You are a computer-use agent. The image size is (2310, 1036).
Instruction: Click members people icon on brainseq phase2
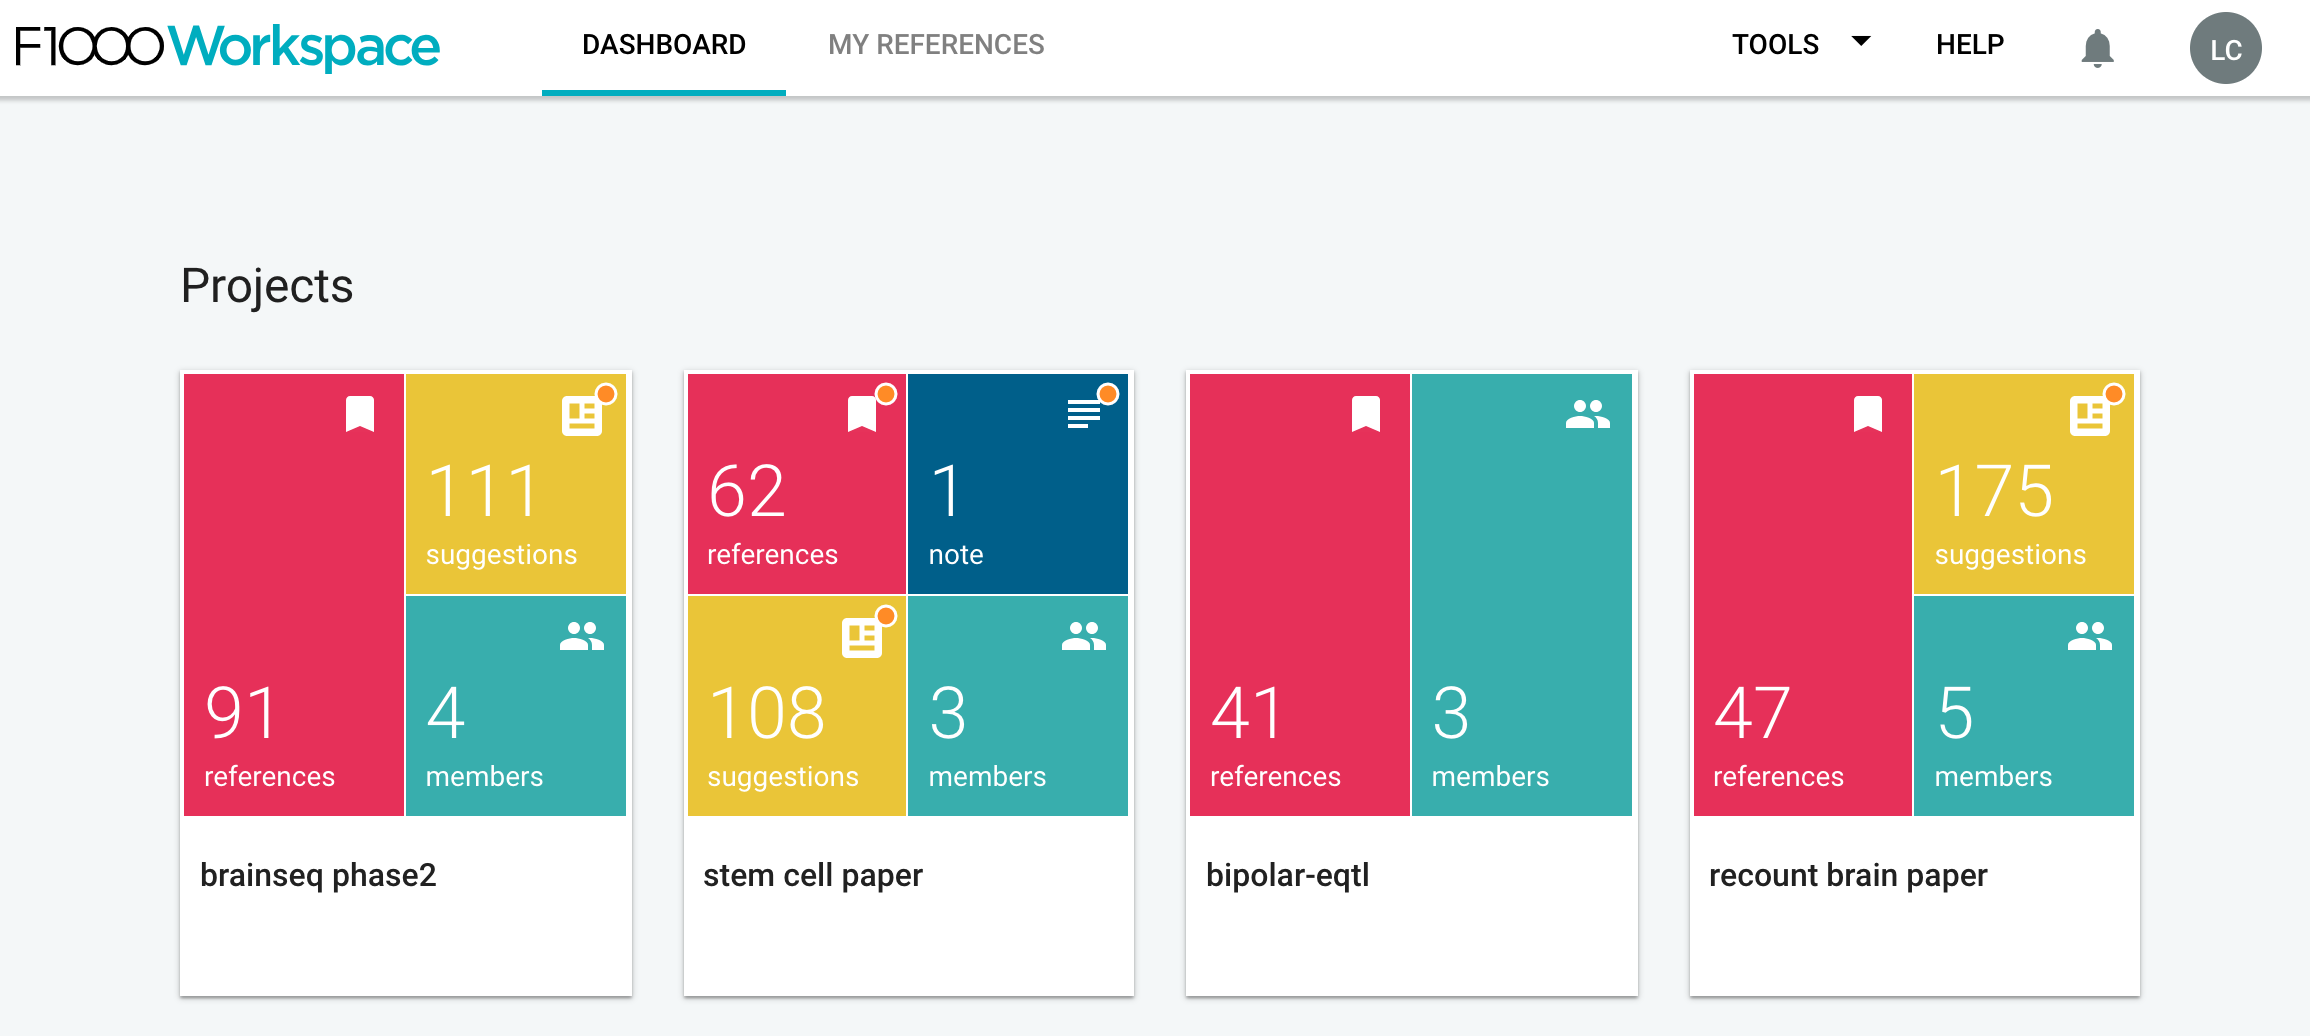pos(582,636)
